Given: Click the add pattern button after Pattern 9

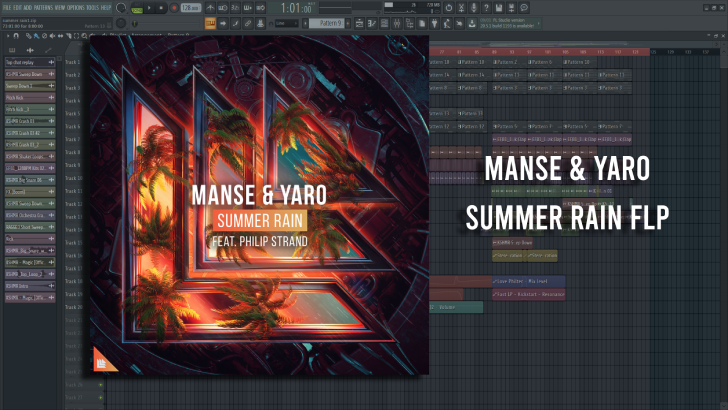Looking at the screenshot, I should (x=348, y=23).
